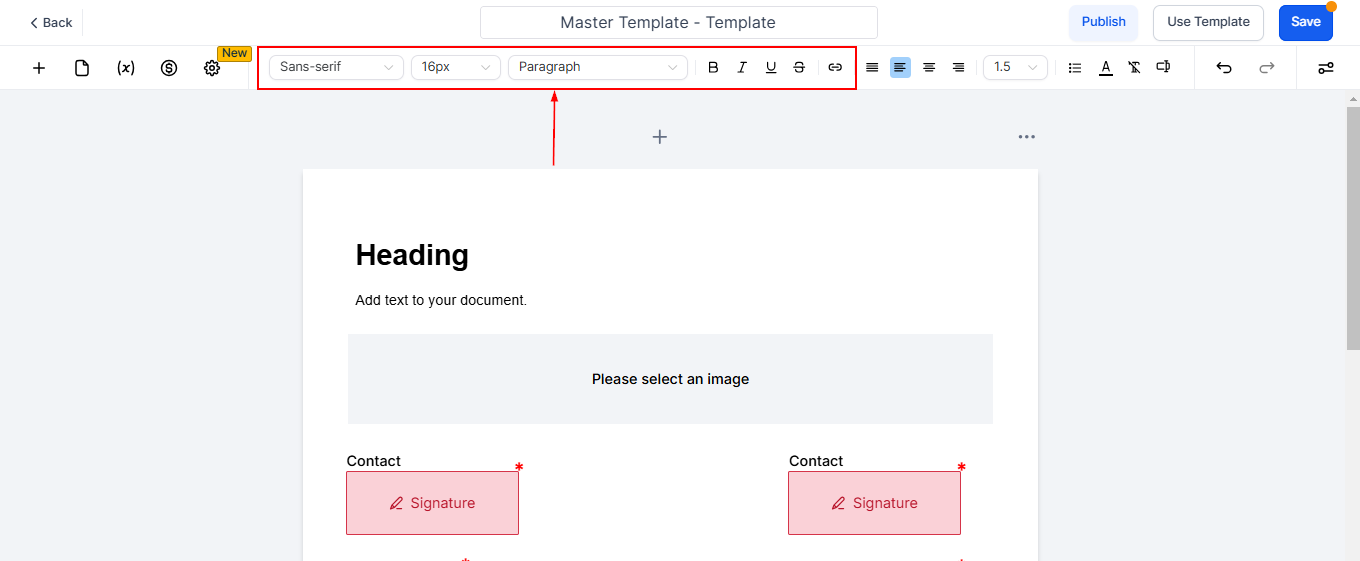Click the dollar sign pricing icon
The image size is (1360, 561).
point(169,68)
